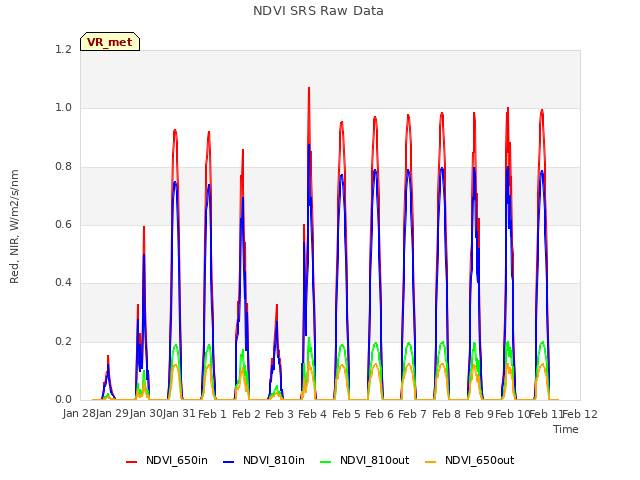
Task: Click the Feb 2 x-axis label
Action: coord(246,414)
